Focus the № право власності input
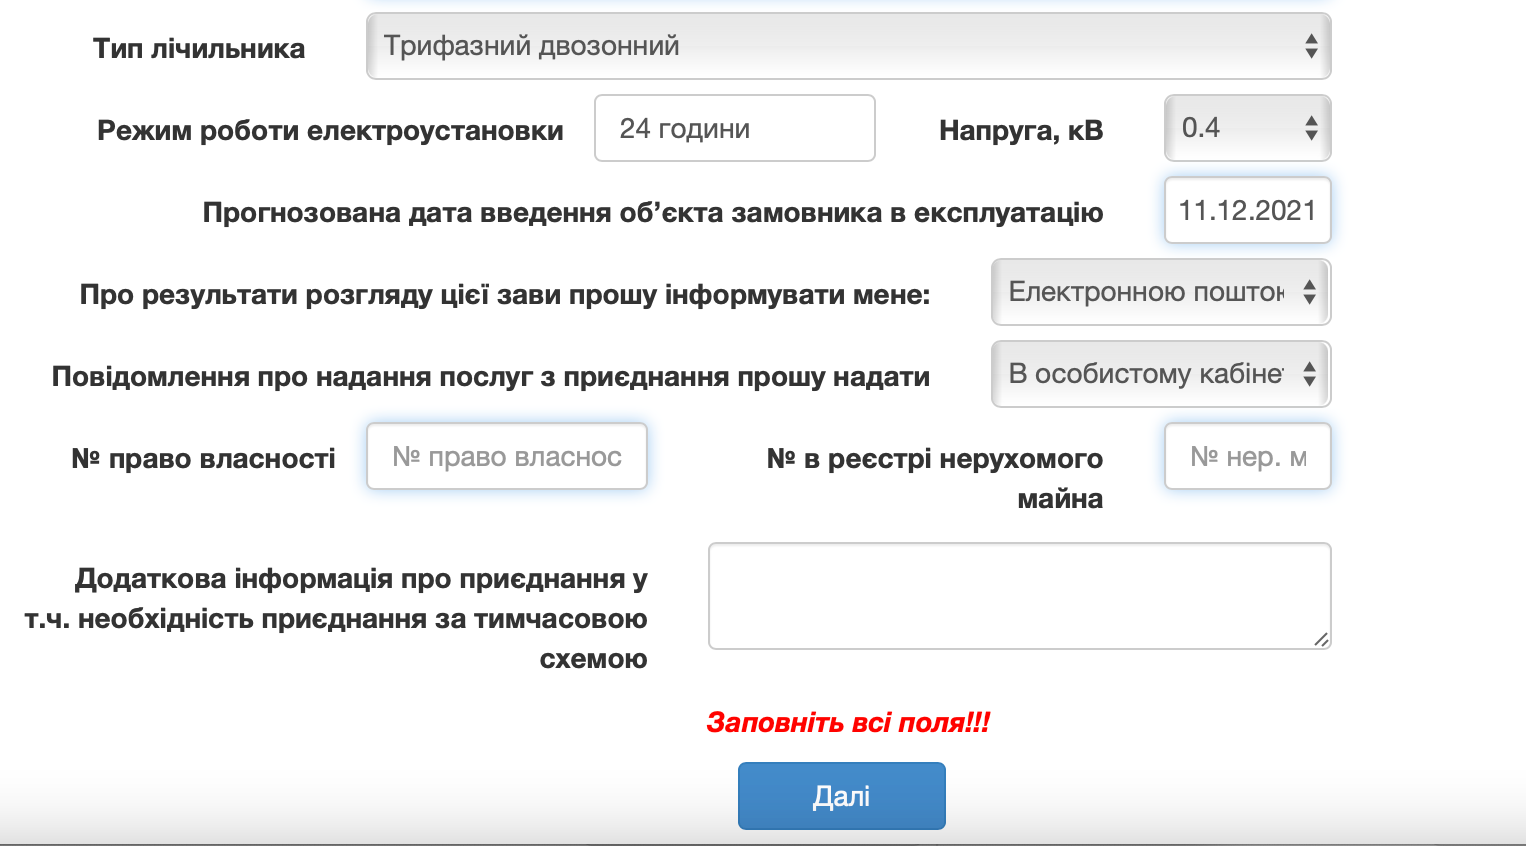 pyautogui.click(x=507, y=456)
